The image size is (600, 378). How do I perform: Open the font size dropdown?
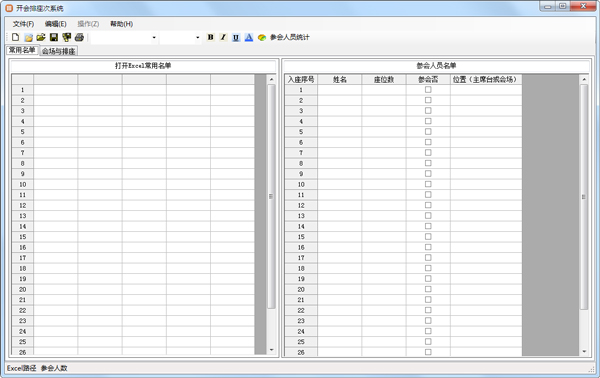point(197,37)
